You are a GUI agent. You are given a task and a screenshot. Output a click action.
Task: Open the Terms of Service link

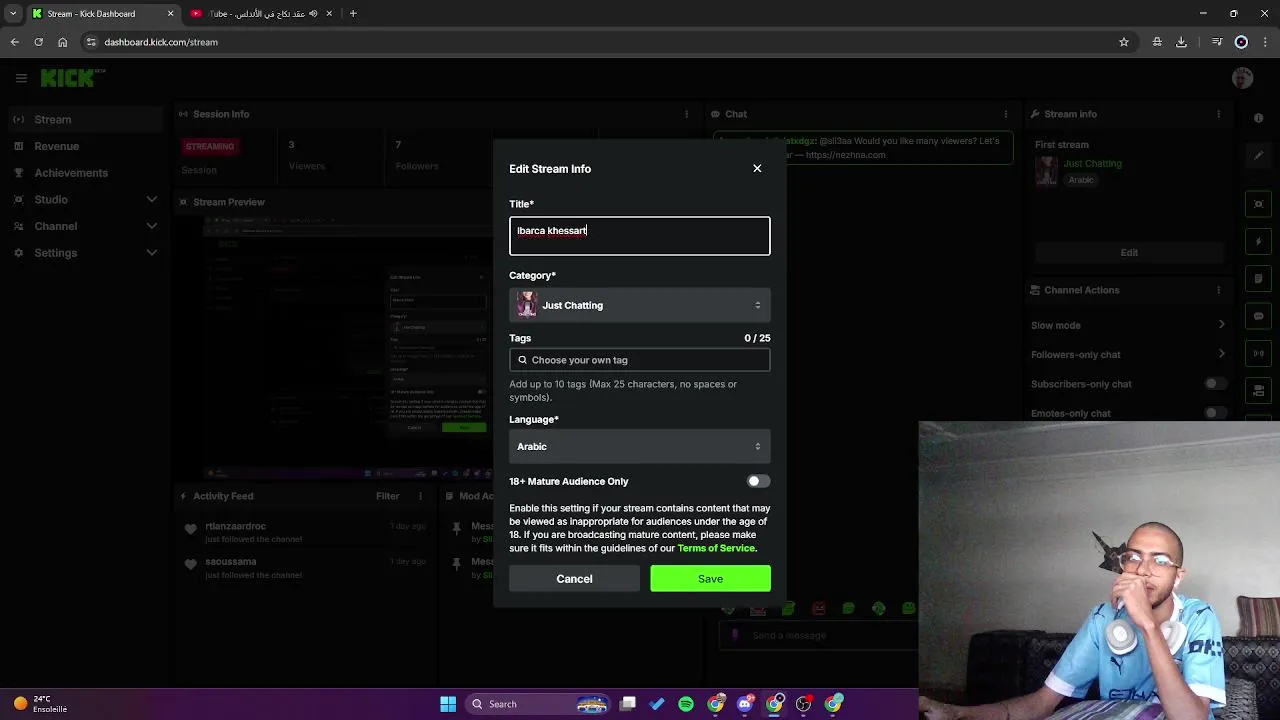click(x=716, y=548)
